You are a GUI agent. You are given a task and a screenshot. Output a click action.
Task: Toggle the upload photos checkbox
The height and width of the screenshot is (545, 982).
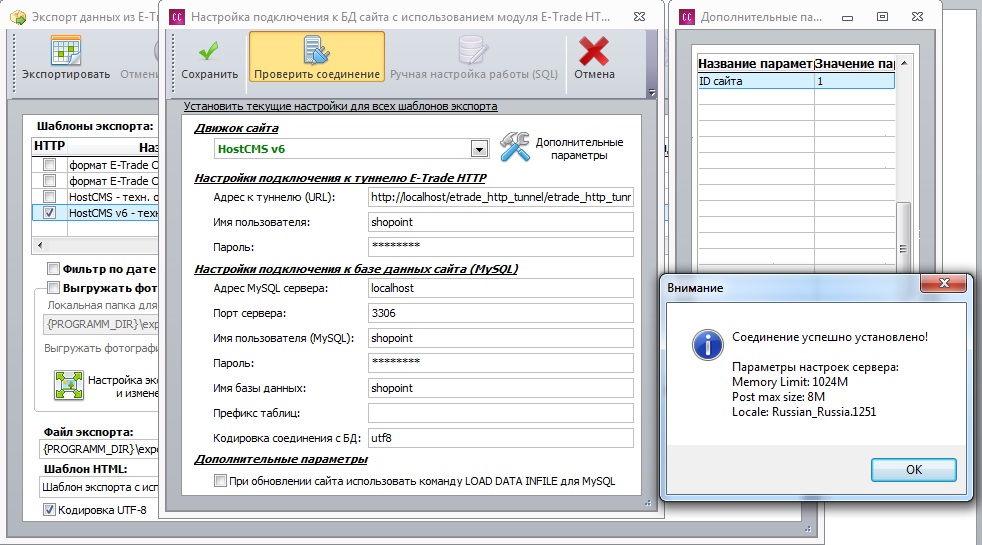click(x=53, y=288)
